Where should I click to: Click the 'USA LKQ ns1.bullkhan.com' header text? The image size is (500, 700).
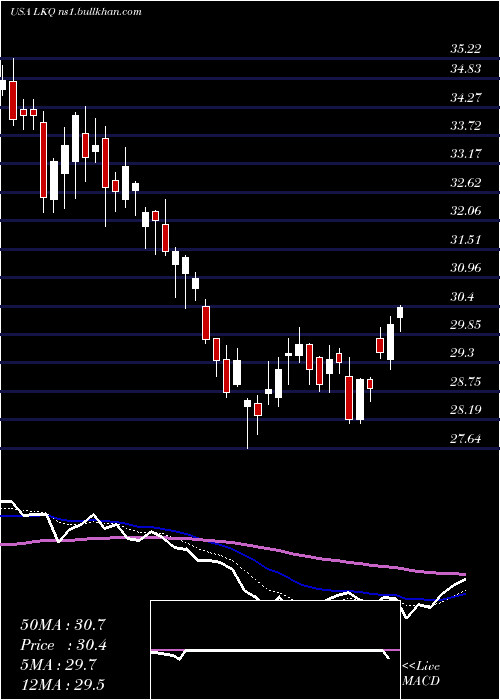(75, 12)
